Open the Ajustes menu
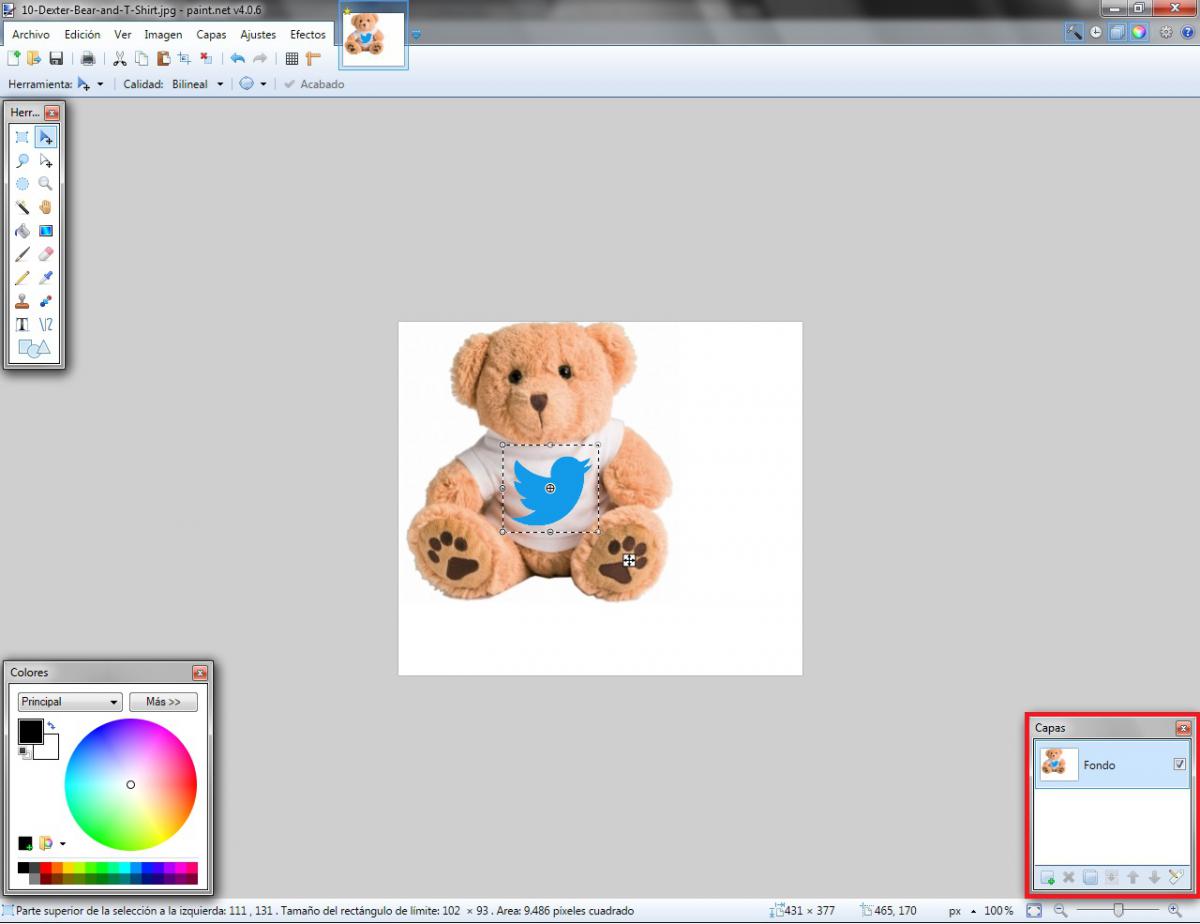This screenshot has height=924, width=1200. point(258,34)
